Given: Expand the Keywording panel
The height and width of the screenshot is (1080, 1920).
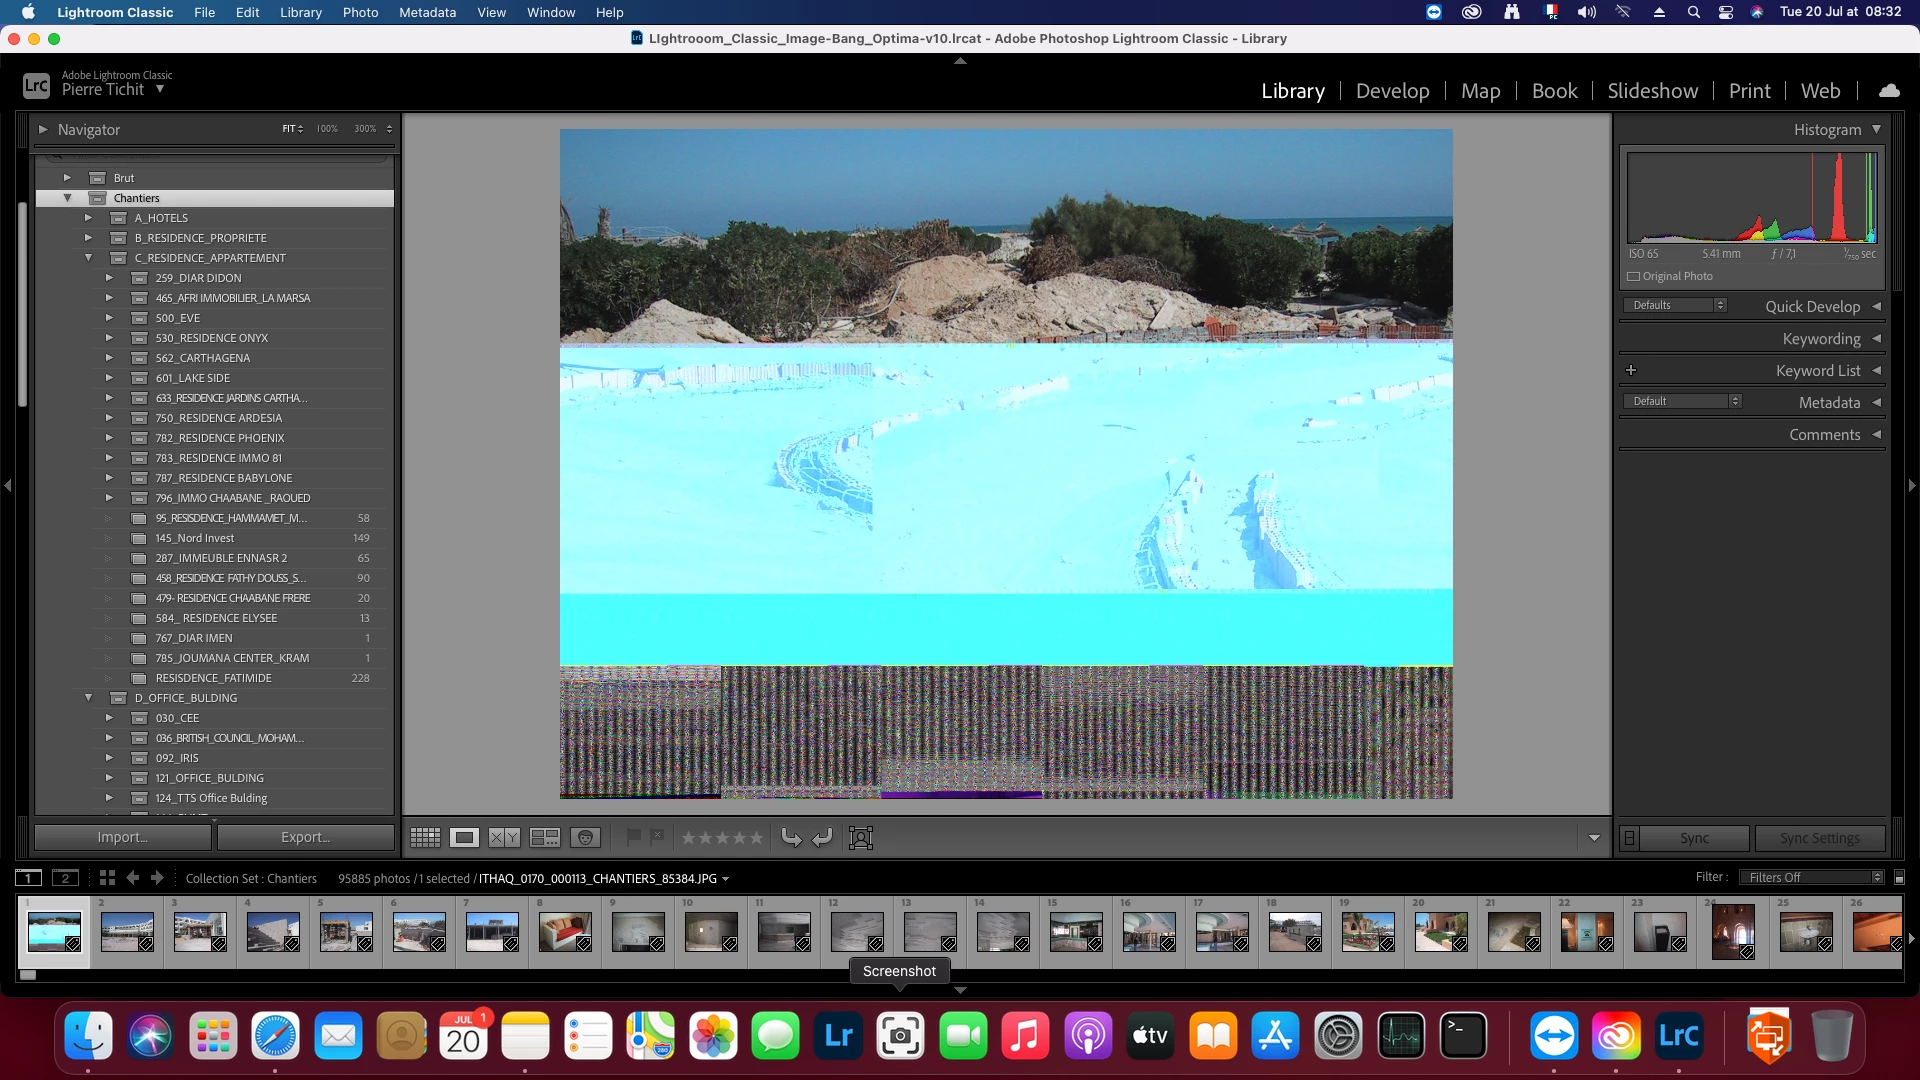Looking at the screenshot, I should [x=1821, y=339].
